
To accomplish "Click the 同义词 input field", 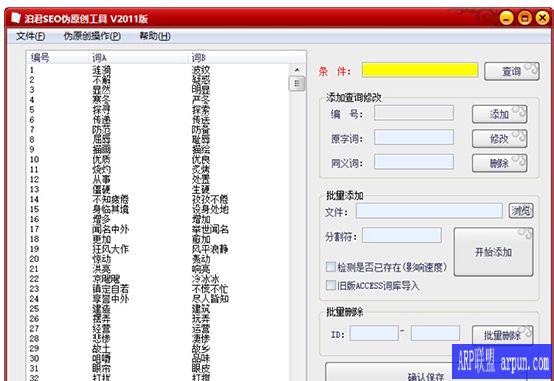I will coord(414,162).
